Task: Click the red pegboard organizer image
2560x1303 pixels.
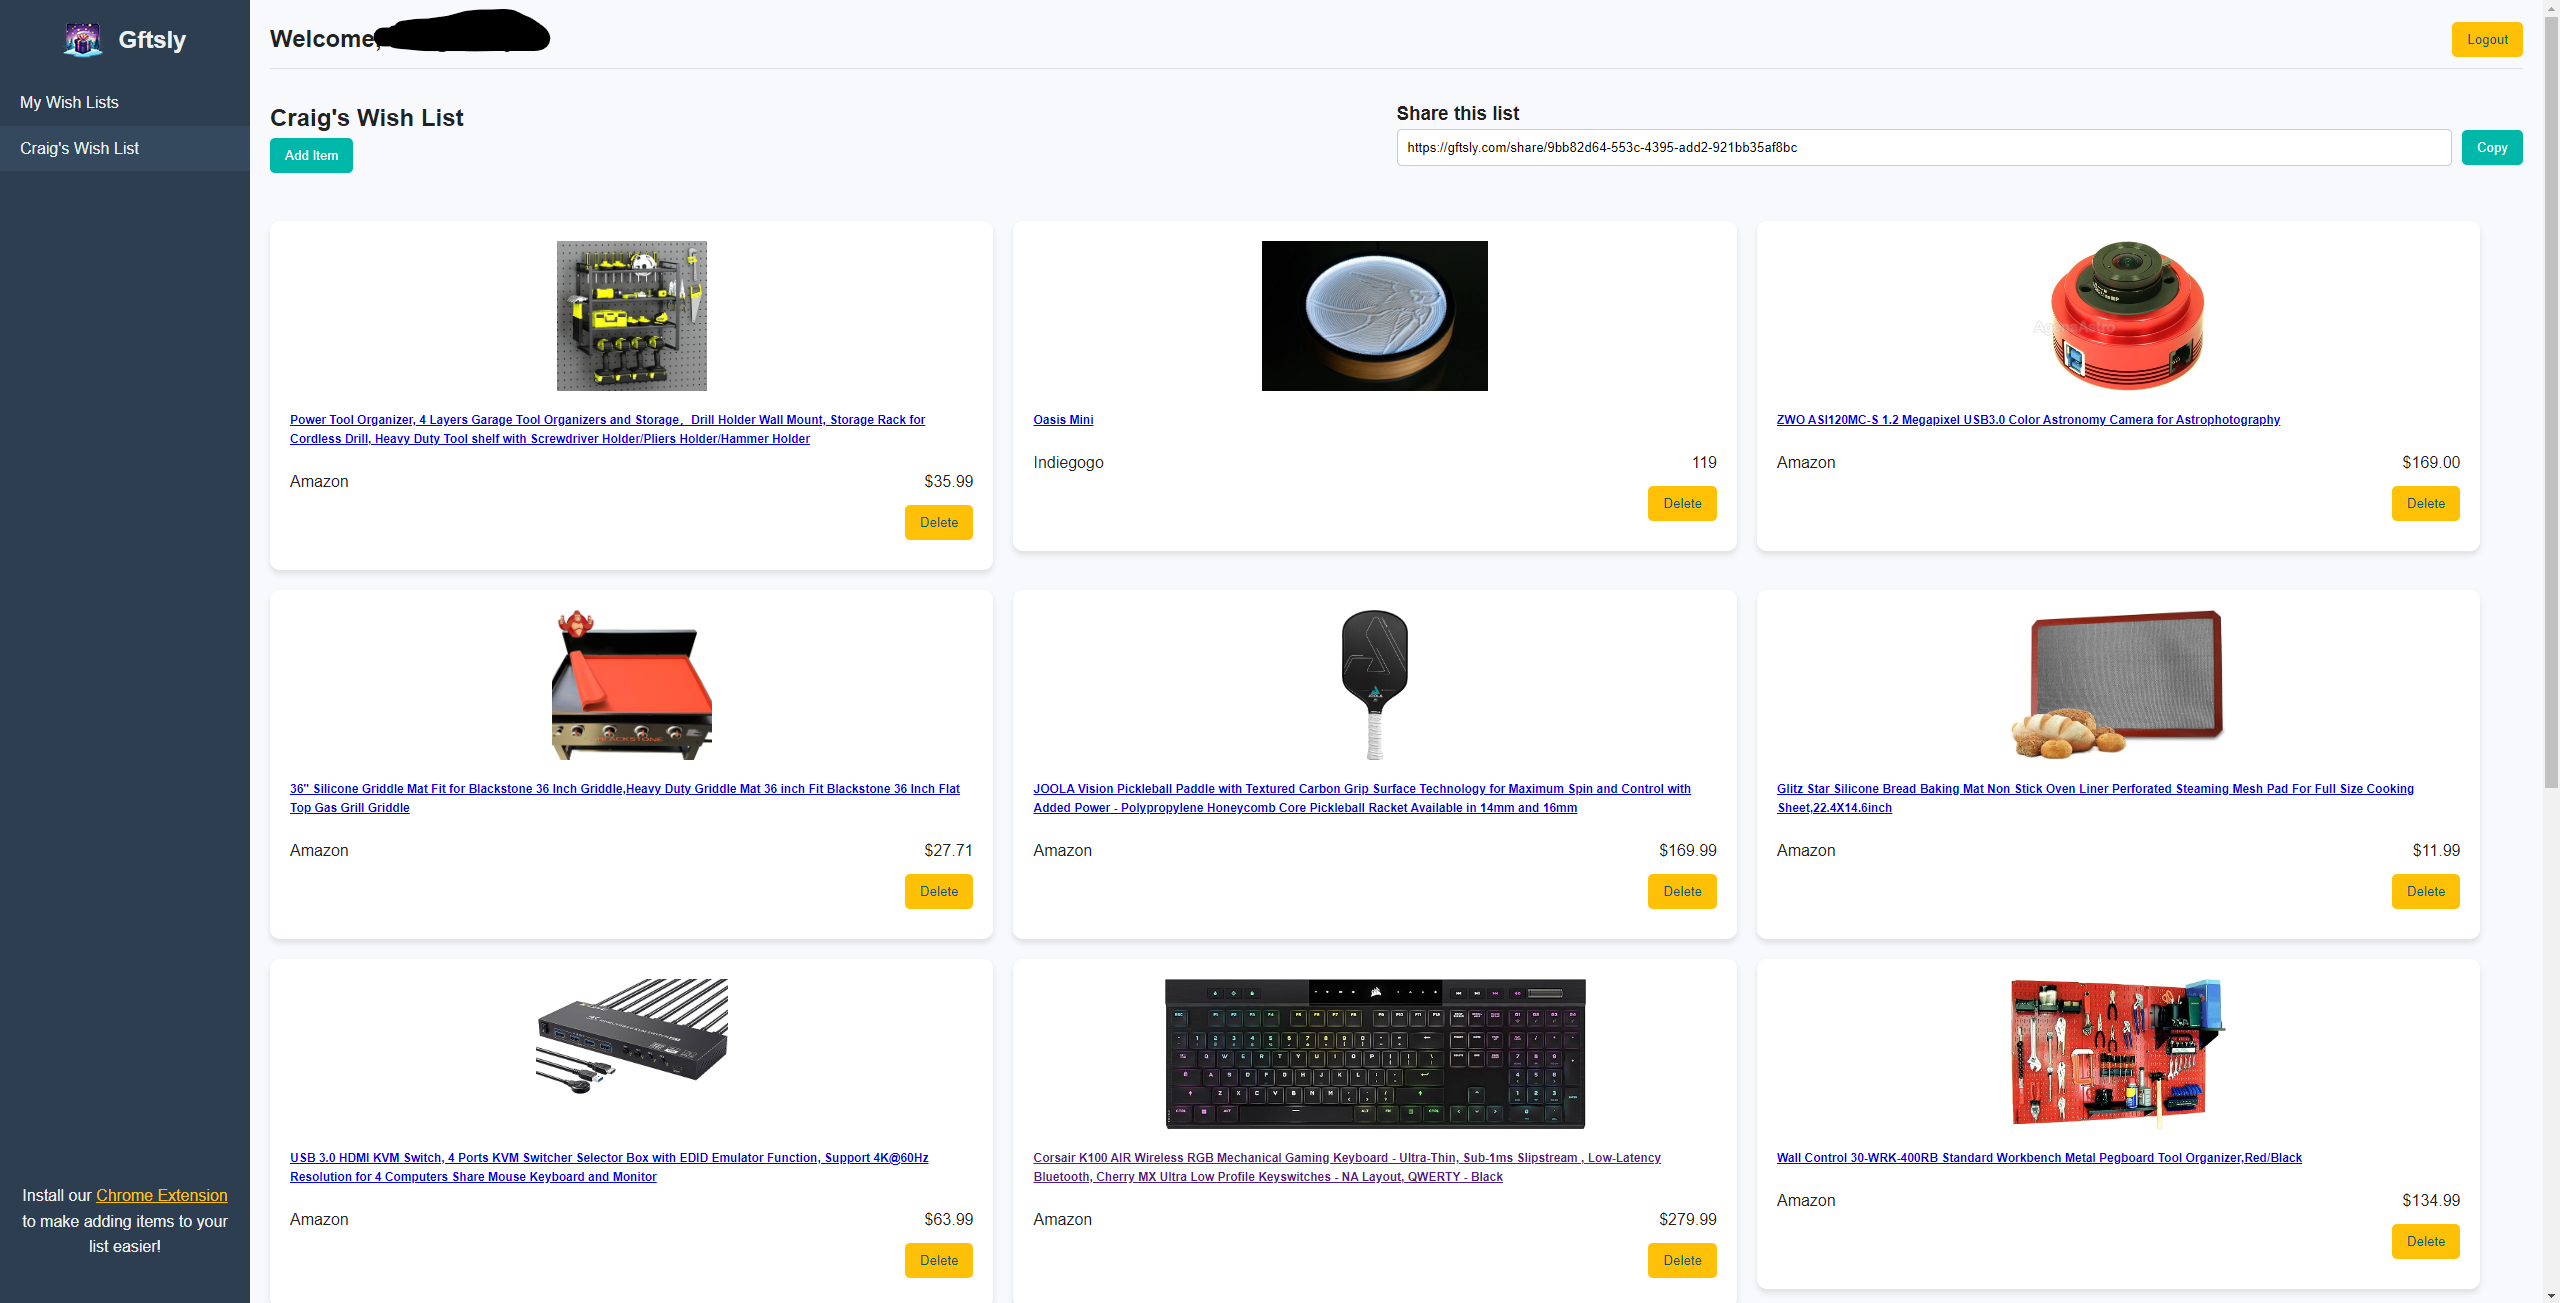Action: [x=2117, y=1054]
